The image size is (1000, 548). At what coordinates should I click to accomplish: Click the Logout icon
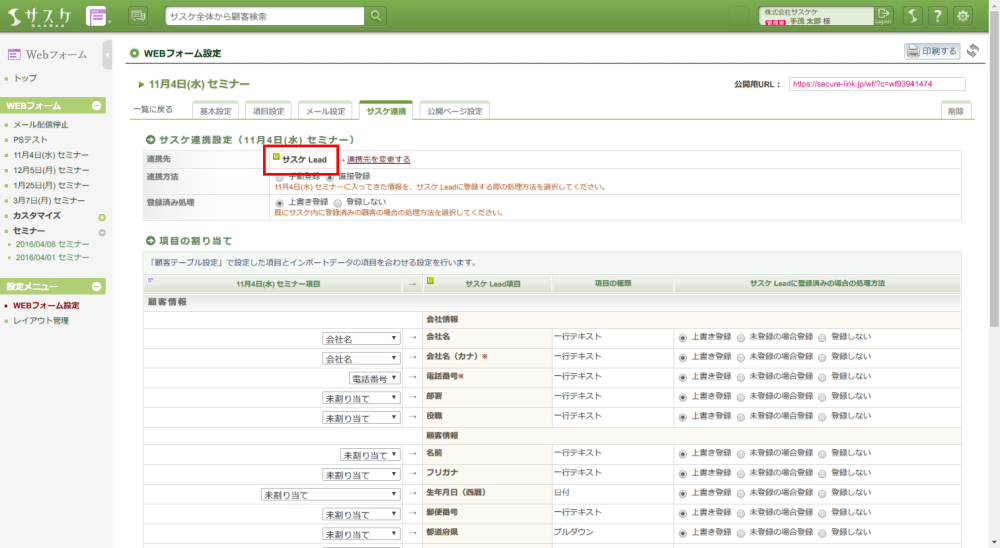884,15
